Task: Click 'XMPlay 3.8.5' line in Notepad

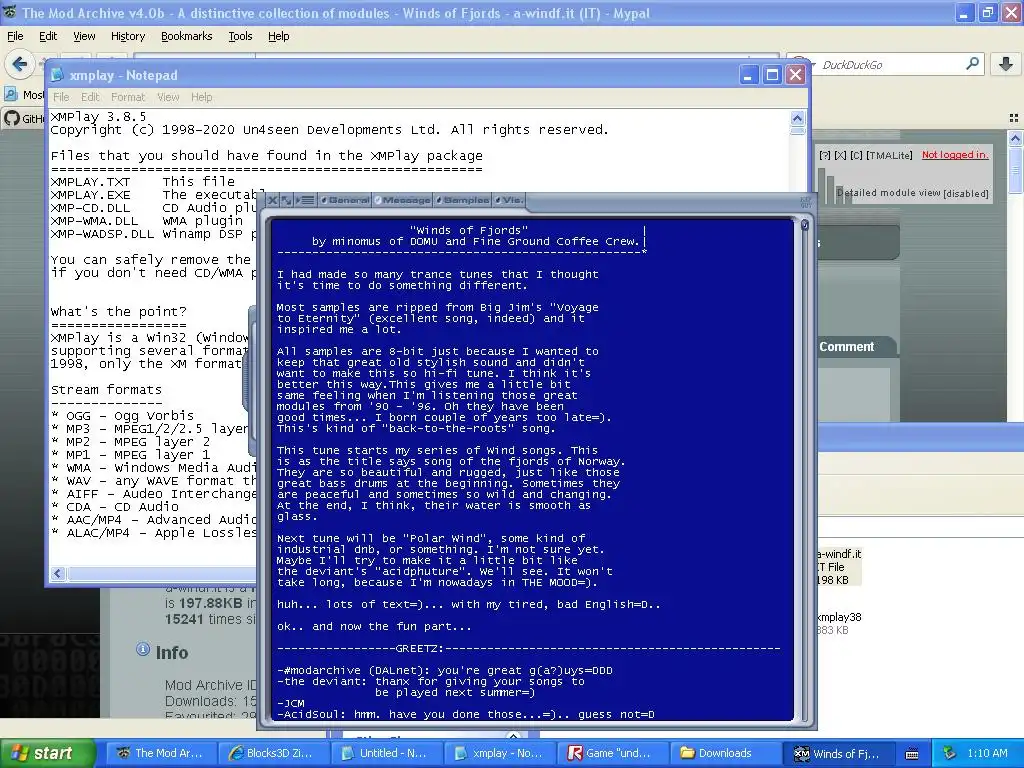Action: (x=98, y=117)
